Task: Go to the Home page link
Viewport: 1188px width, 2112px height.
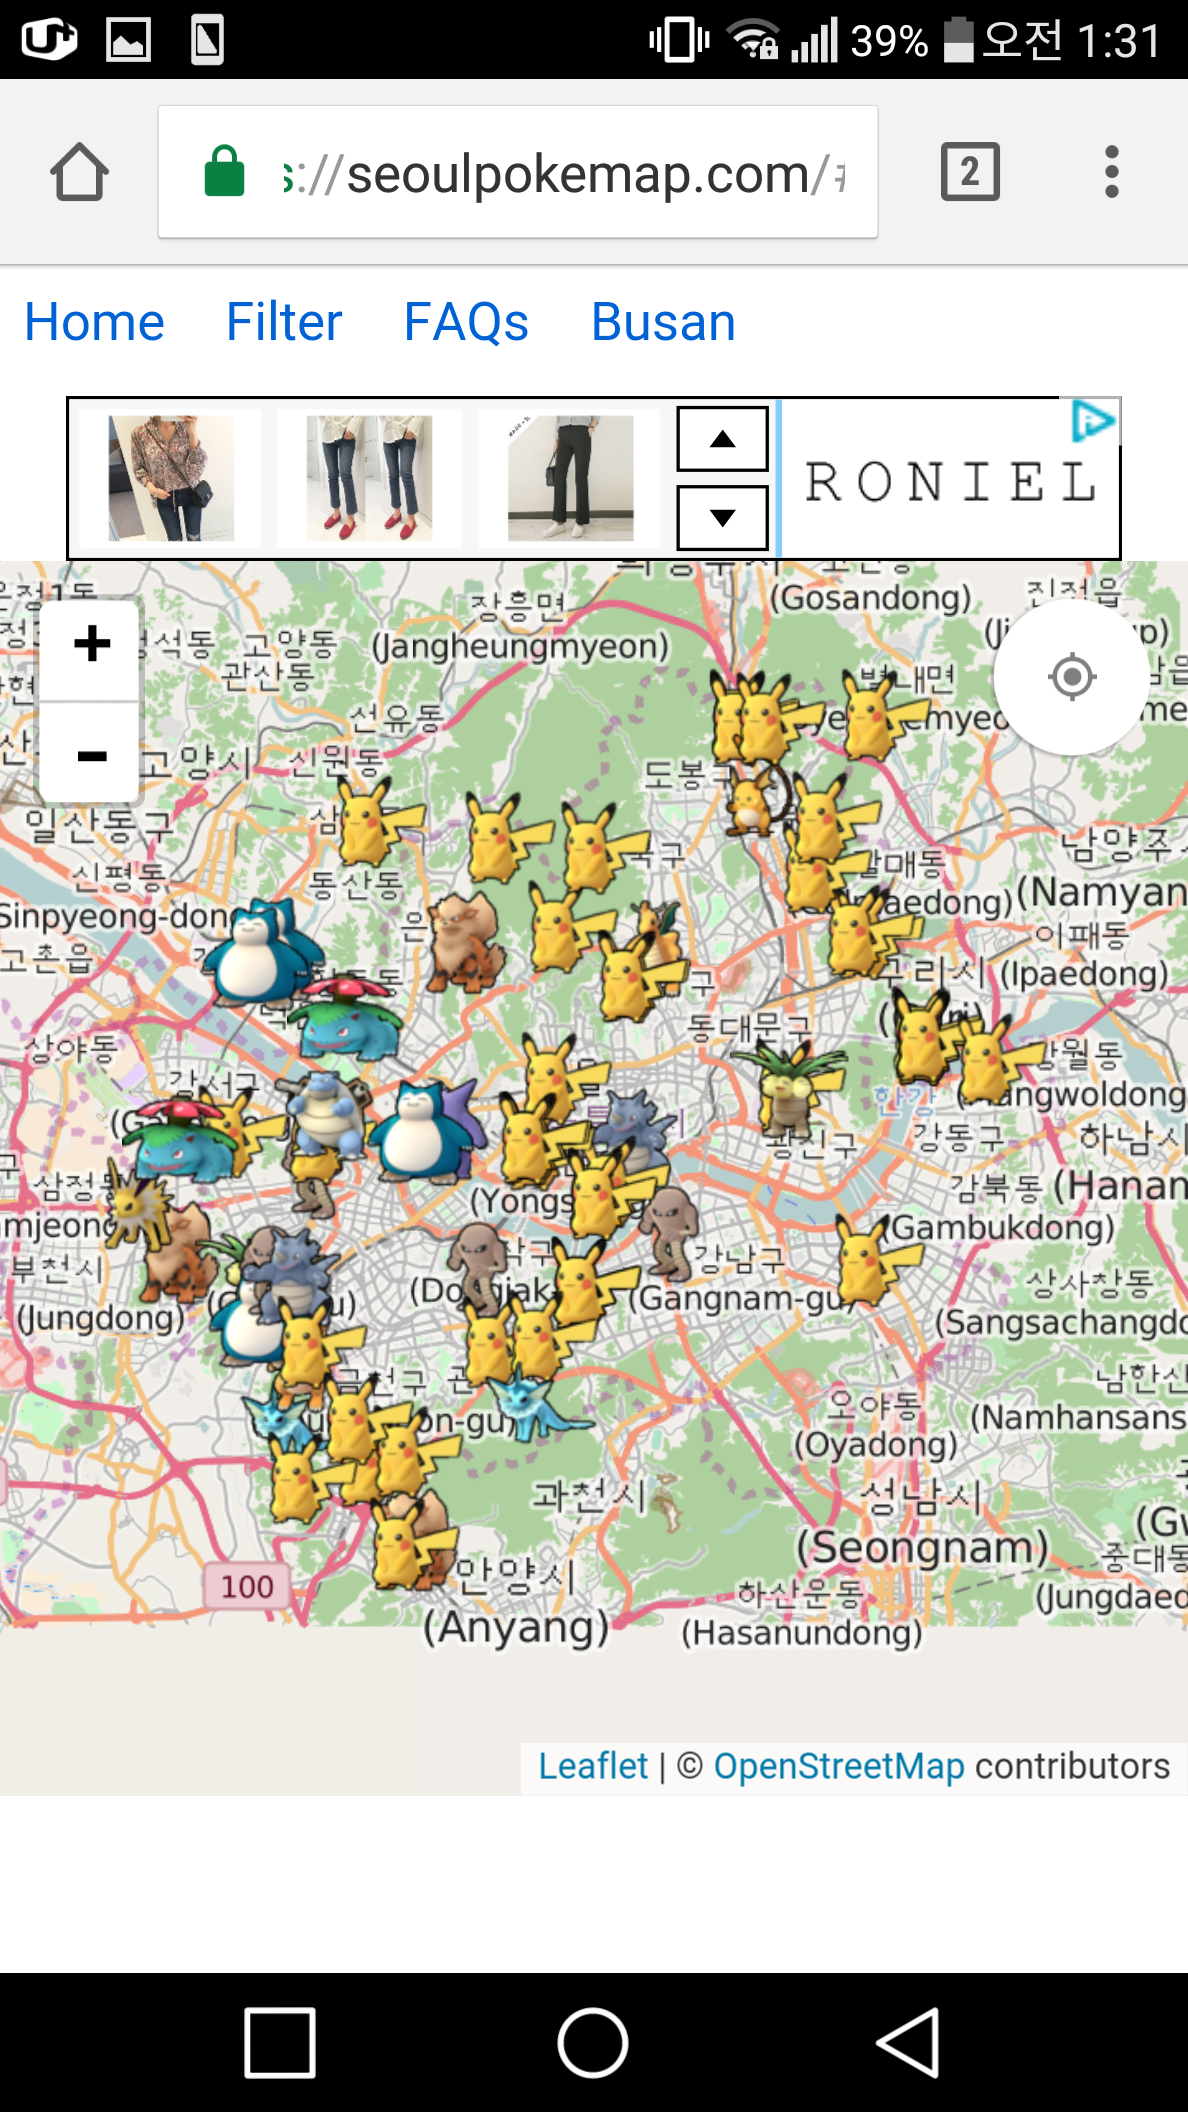Action: point(95,322)
